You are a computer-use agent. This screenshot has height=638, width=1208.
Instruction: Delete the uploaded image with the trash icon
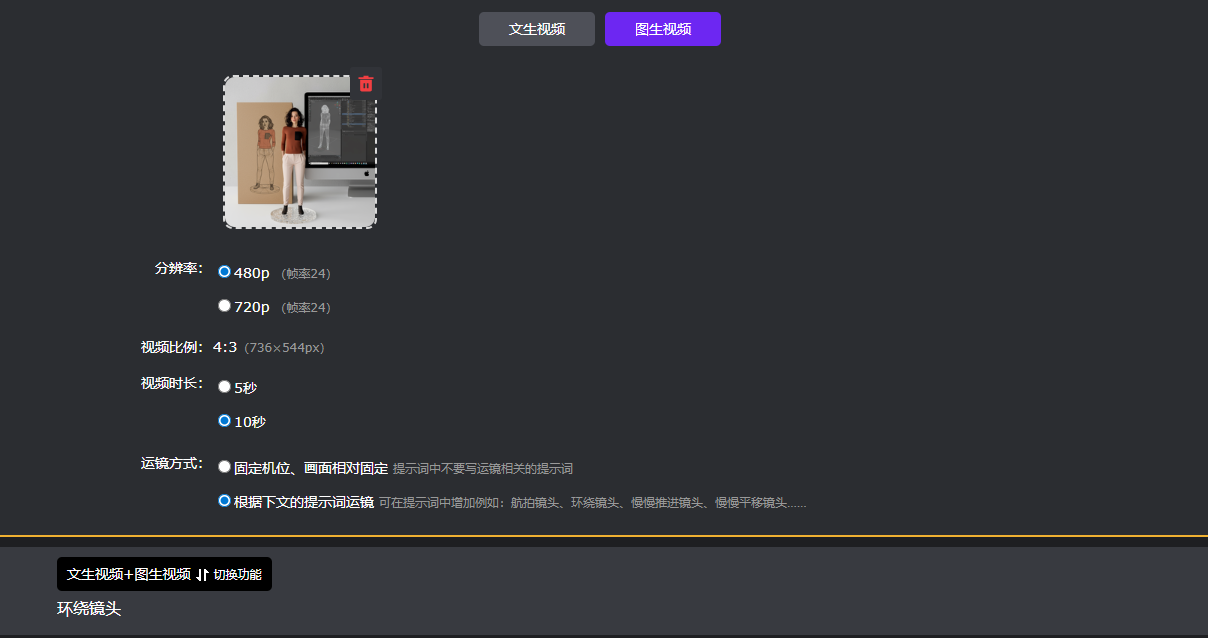pyautogui.click(x=366, y=83)
